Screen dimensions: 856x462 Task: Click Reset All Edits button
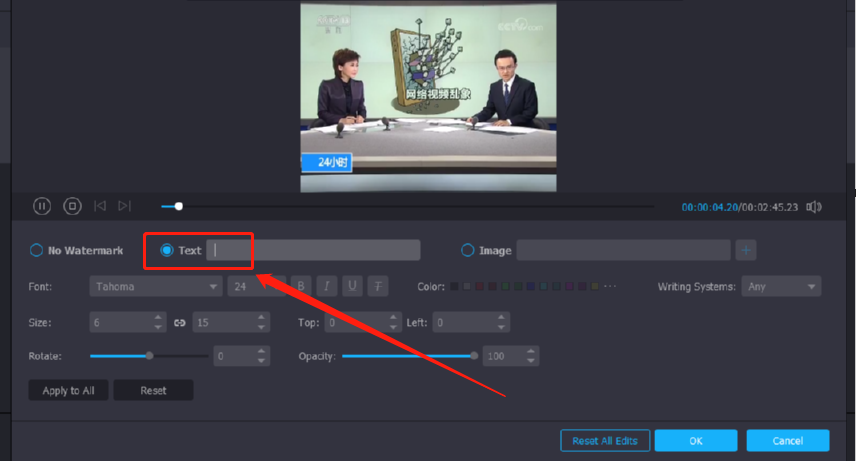tap(605, 441)
